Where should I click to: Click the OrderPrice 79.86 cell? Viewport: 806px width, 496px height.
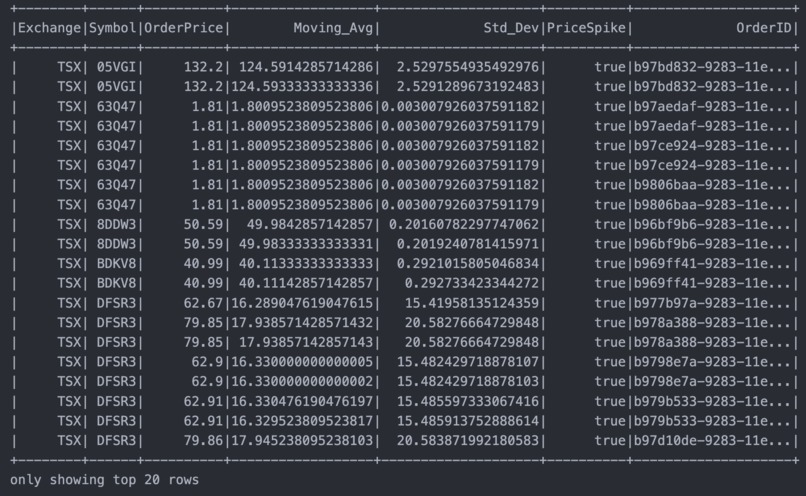click(x=203, y=440)
